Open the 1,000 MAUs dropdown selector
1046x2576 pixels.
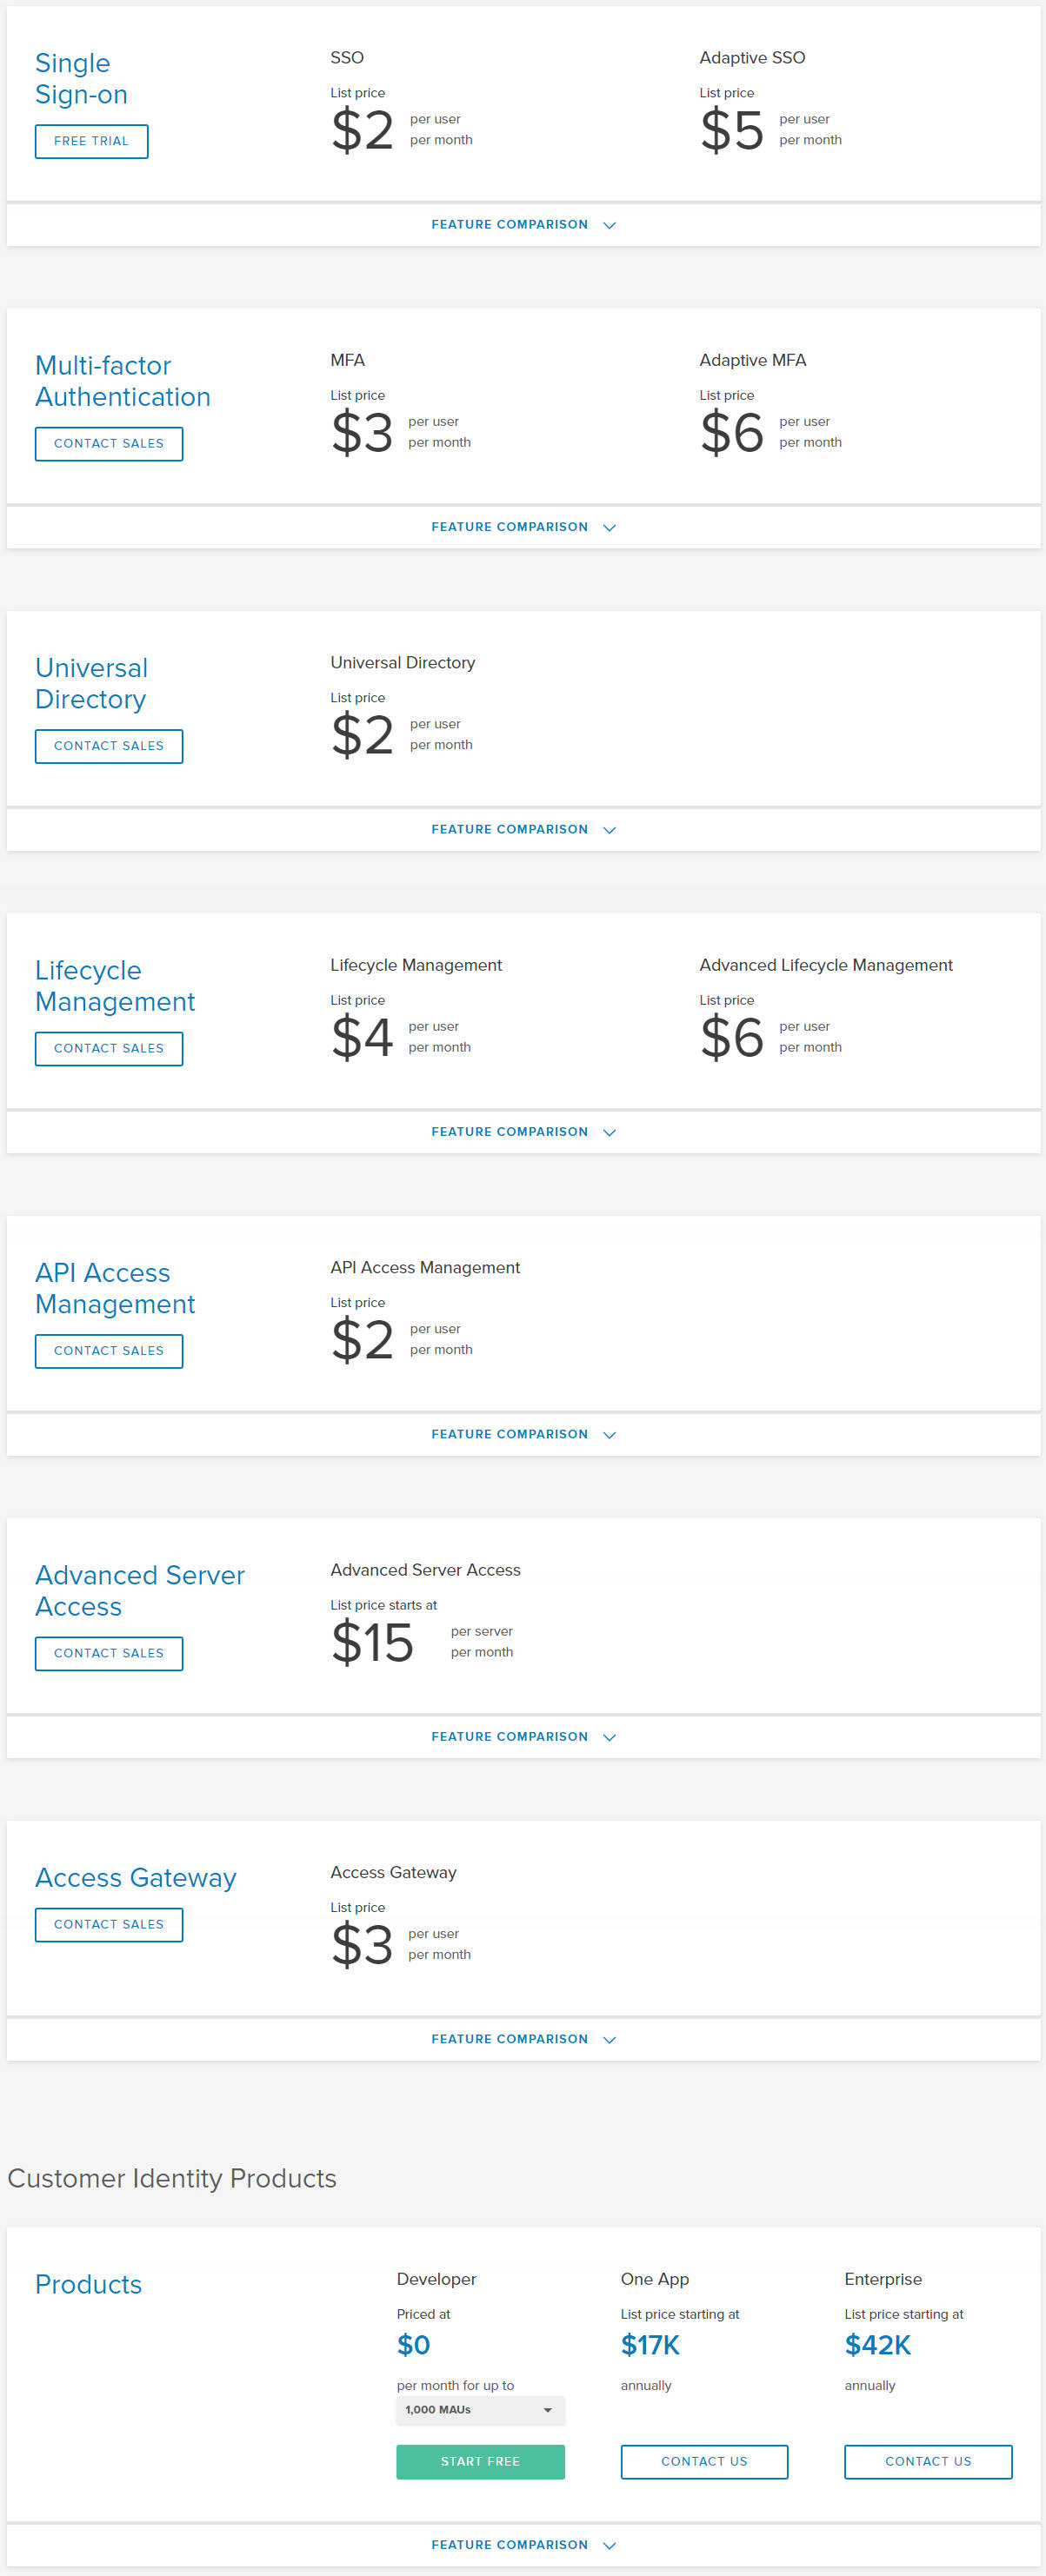tap(480, 2410)
